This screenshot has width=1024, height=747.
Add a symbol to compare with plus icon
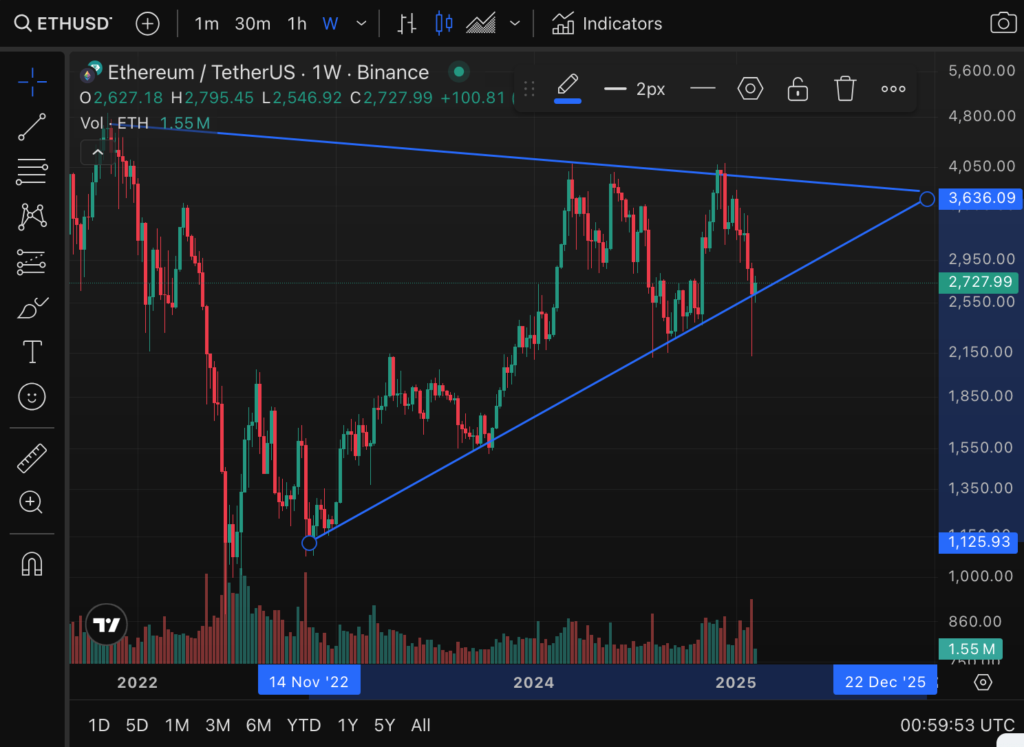pos(148,24)
